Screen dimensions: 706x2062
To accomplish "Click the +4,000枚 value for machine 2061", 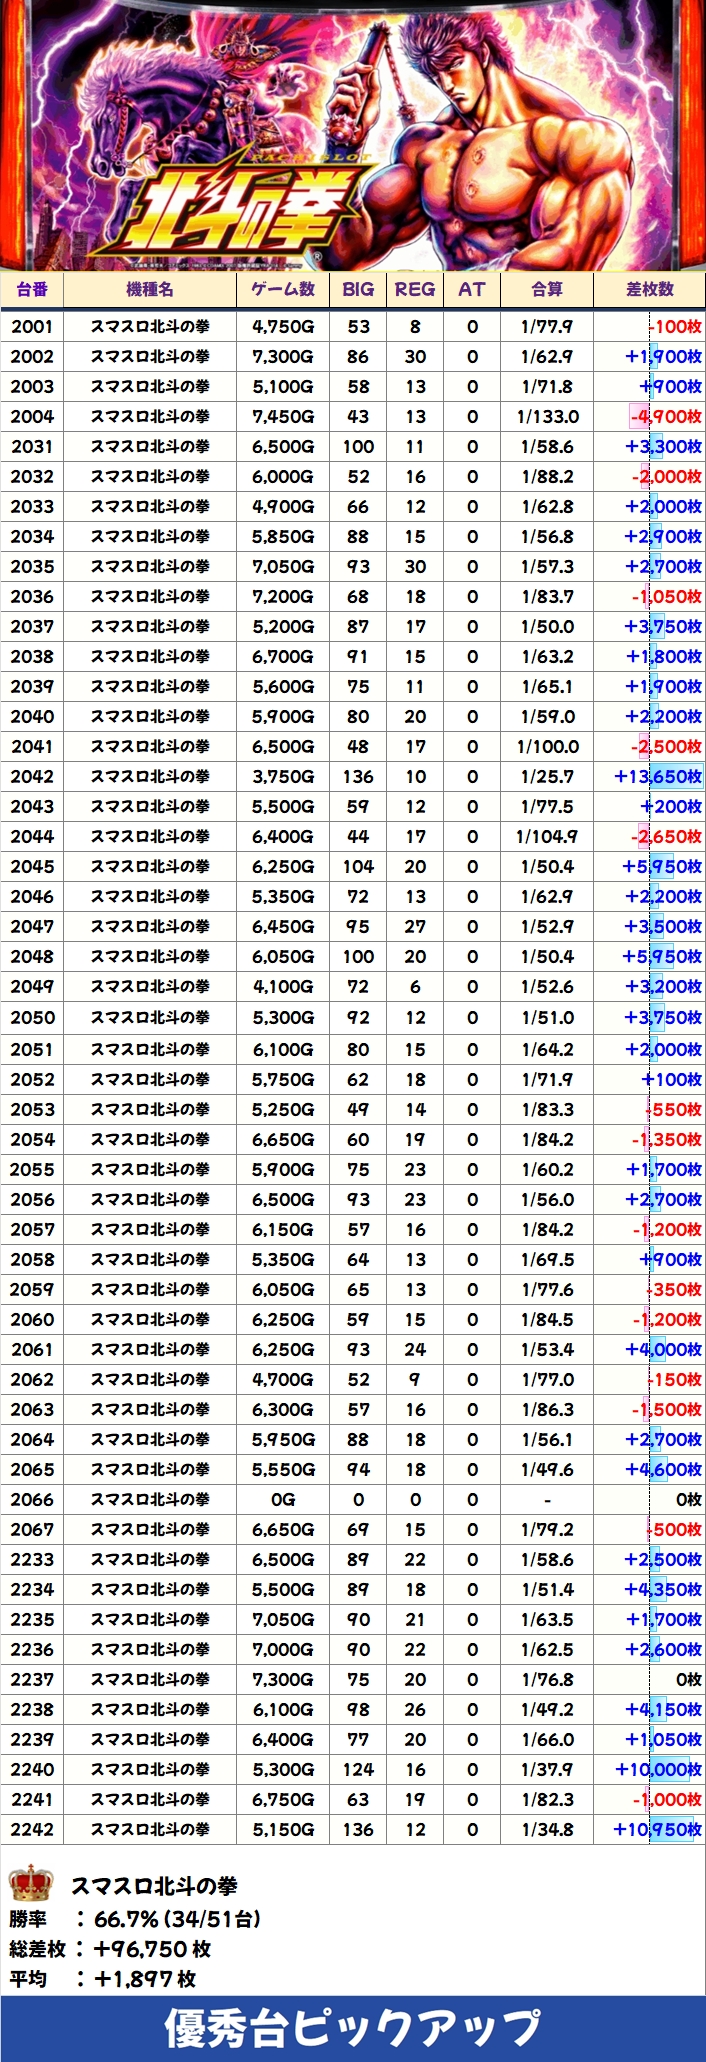I will [664, 1349].
